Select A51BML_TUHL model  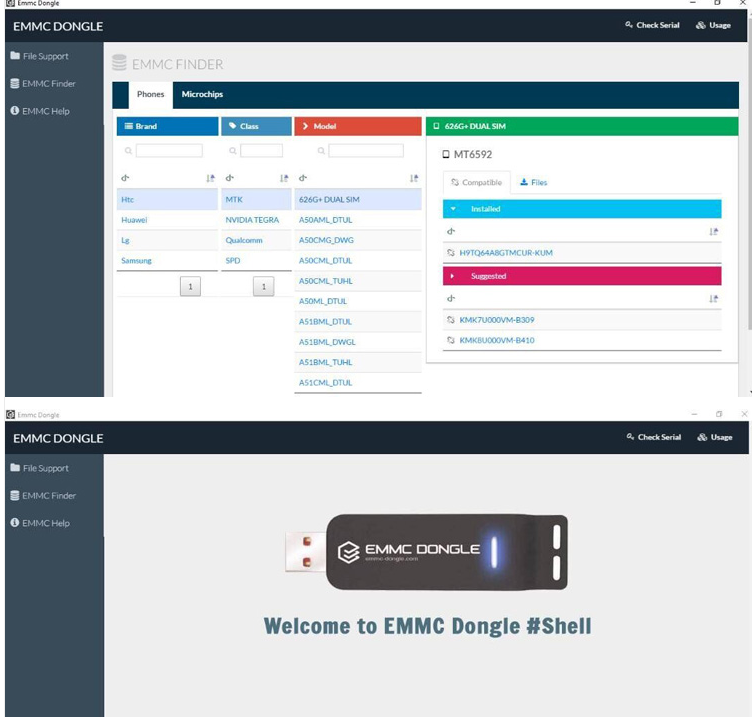[358, 363]
